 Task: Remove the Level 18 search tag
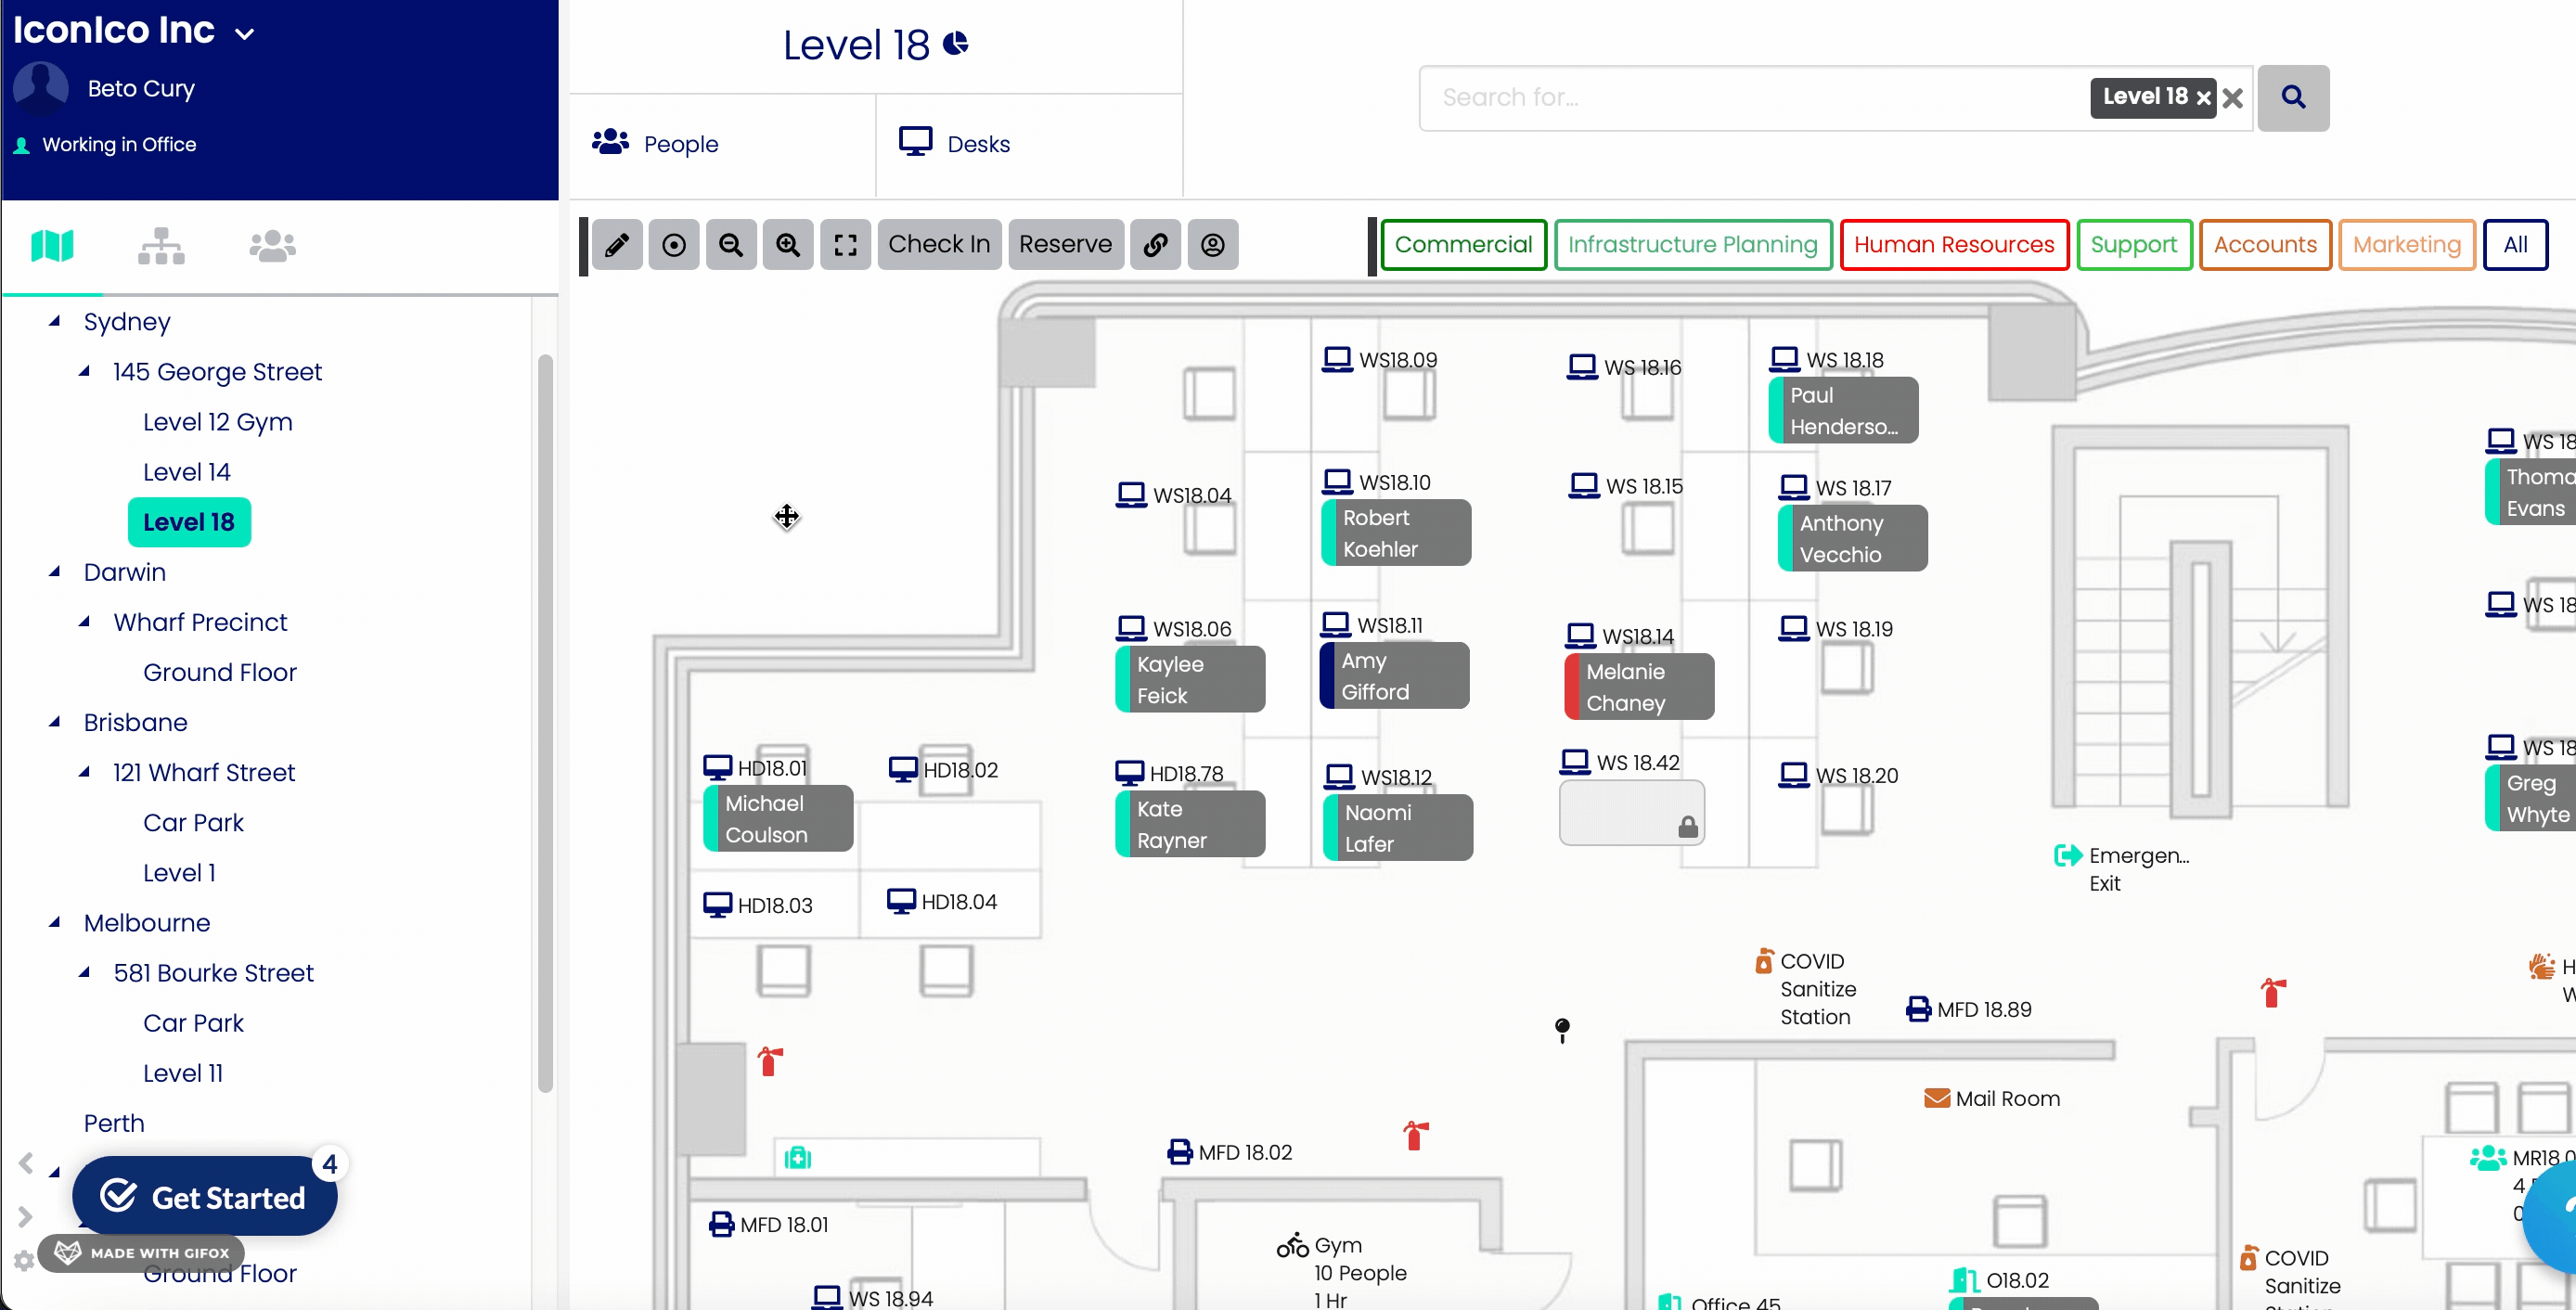pyautogui.click(x=2203, y=97)
